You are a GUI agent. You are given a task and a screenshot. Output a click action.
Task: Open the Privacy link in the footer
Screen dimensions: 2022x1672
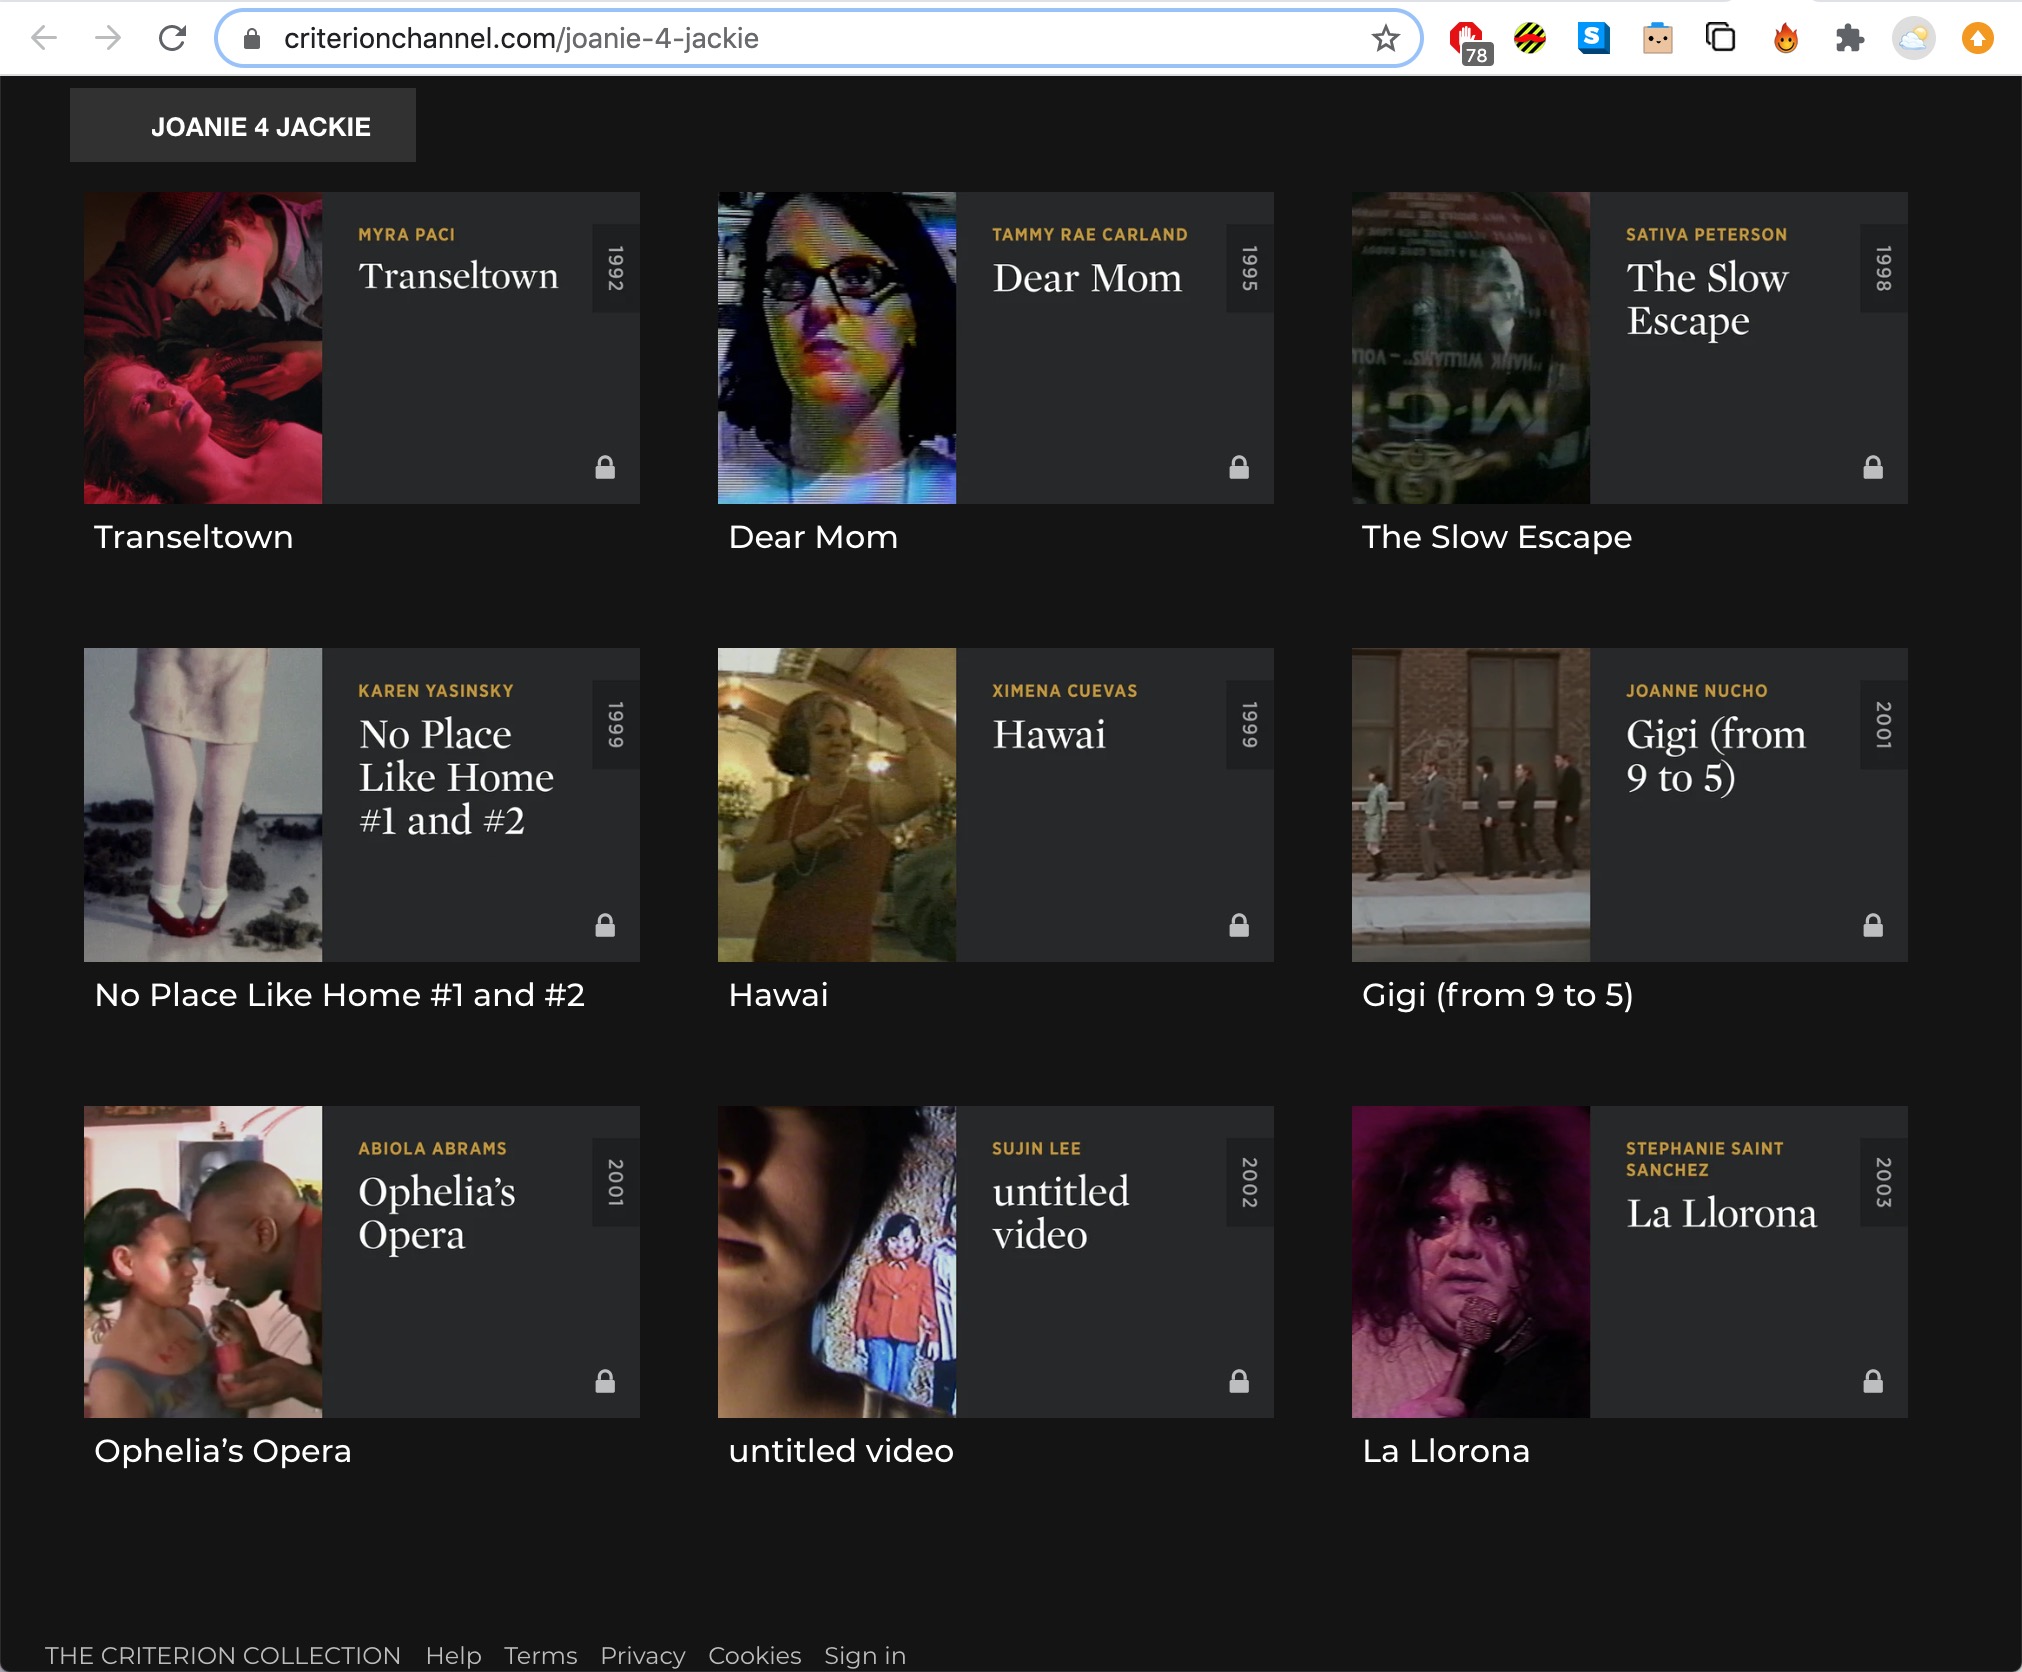(643, 1655)
